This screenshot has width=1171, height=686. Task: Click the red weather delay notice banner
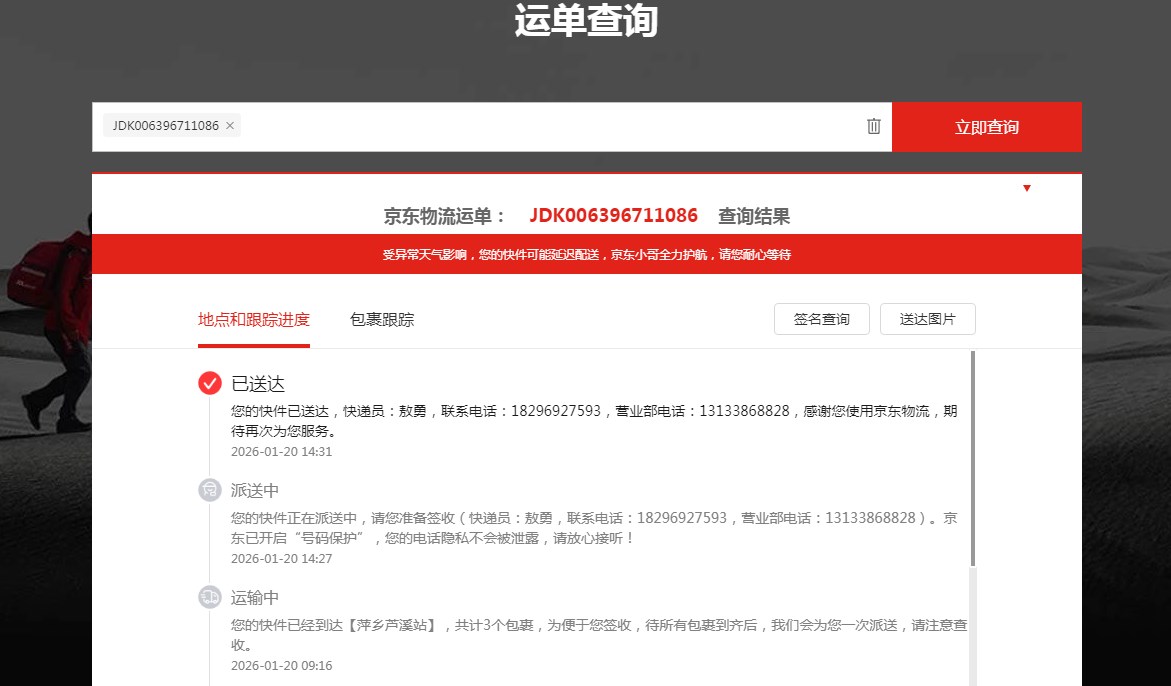pyautogui.click(x=586, y=254)
